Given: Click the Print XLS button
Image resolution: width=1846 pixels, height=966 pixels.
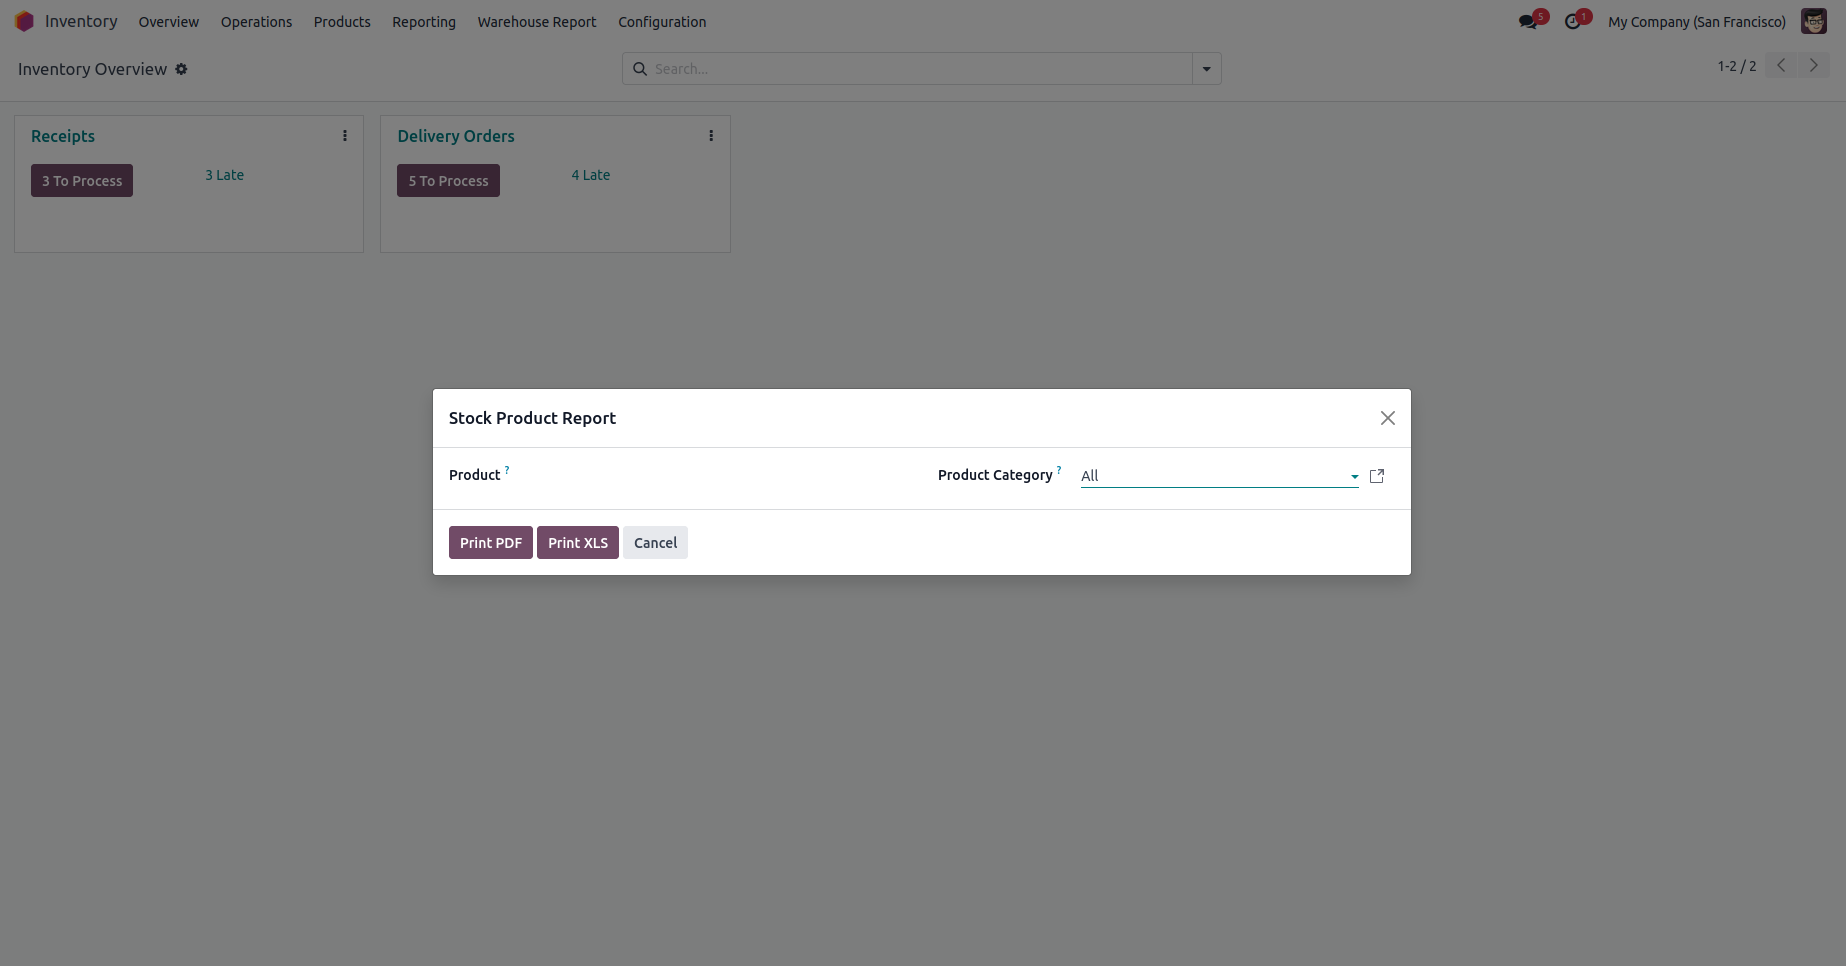Looking at the screenshot, I should pos(578,543).
